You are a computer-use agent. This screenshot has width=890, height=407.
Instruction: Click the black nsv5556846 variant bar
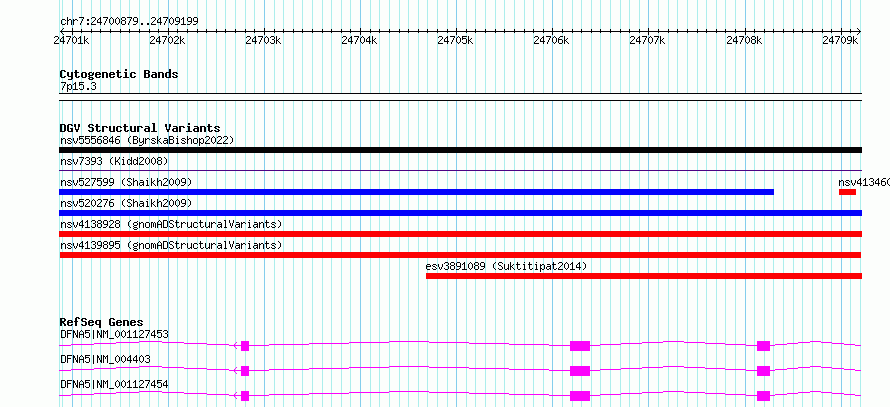(x=460, y=150)
